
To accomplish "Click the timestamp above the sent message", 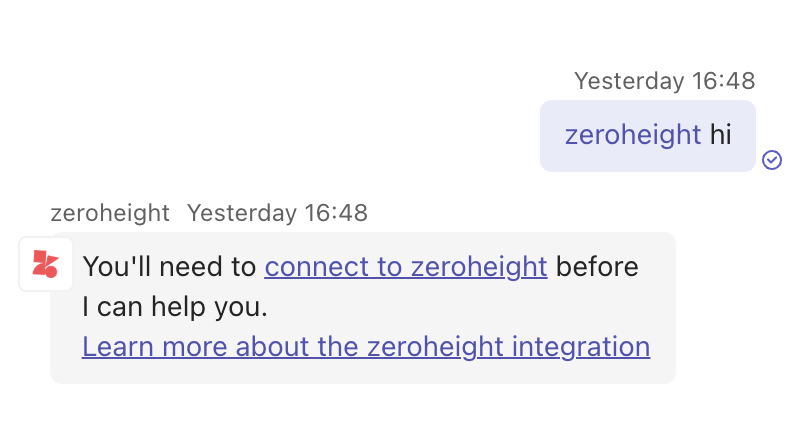I will point(664,81).
